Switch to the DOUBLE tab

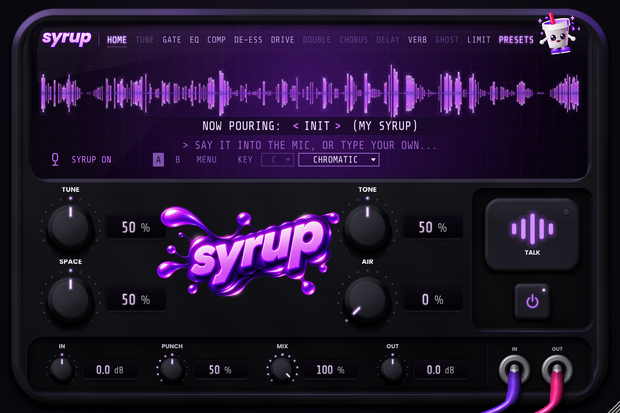point(317,40)
